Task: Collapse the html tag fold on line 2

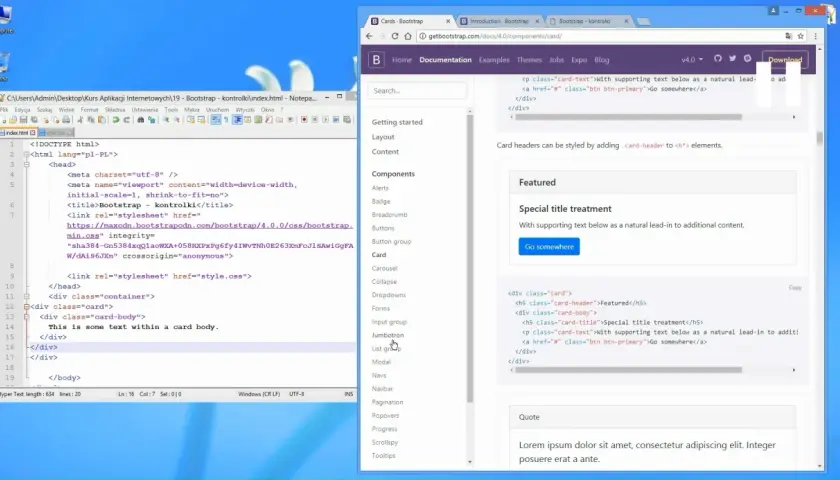Action: tap(26, 154)
